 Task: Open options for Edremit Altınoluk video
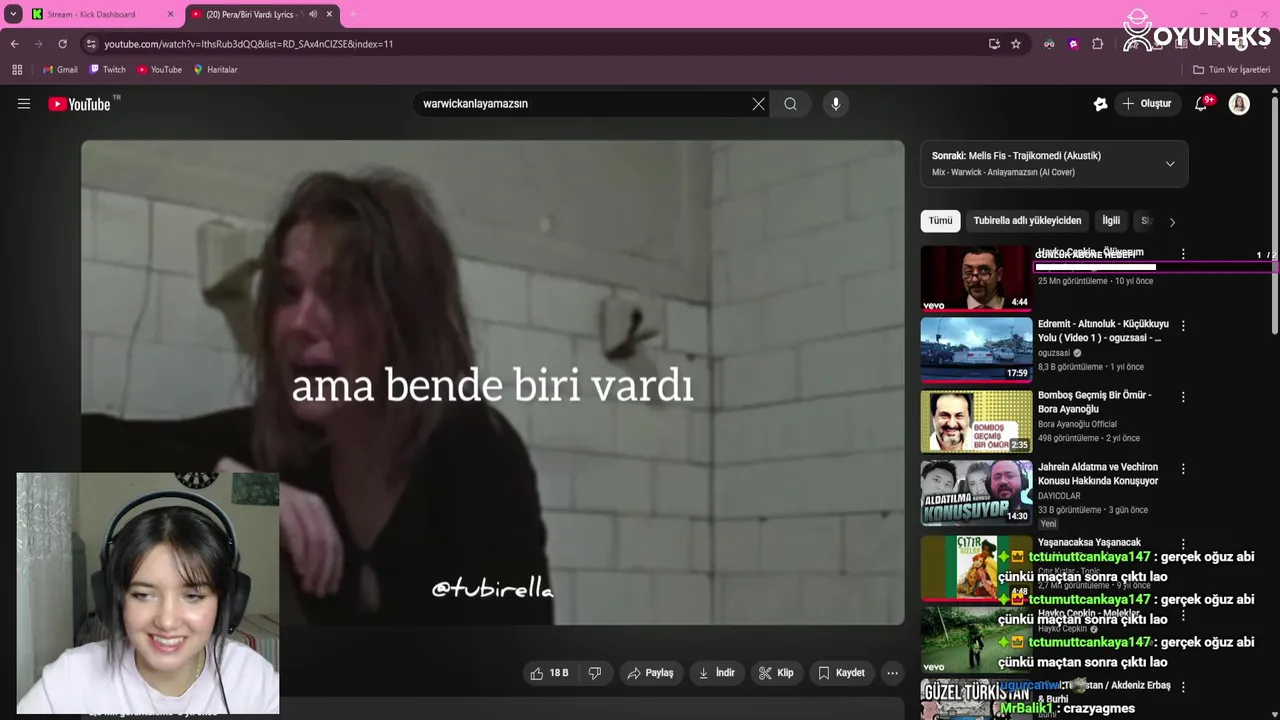point(1183,326)
